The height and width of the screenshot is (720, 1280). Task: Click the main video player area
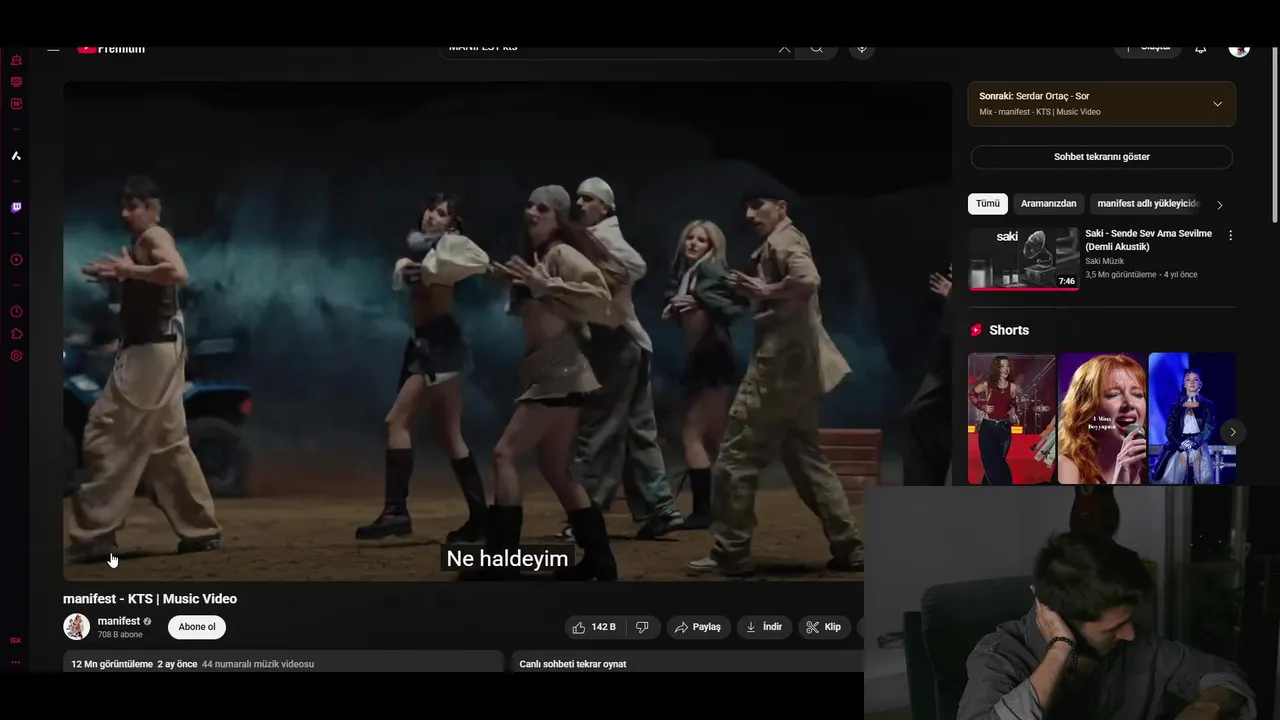pyautogui.click(x=507, y=331)
